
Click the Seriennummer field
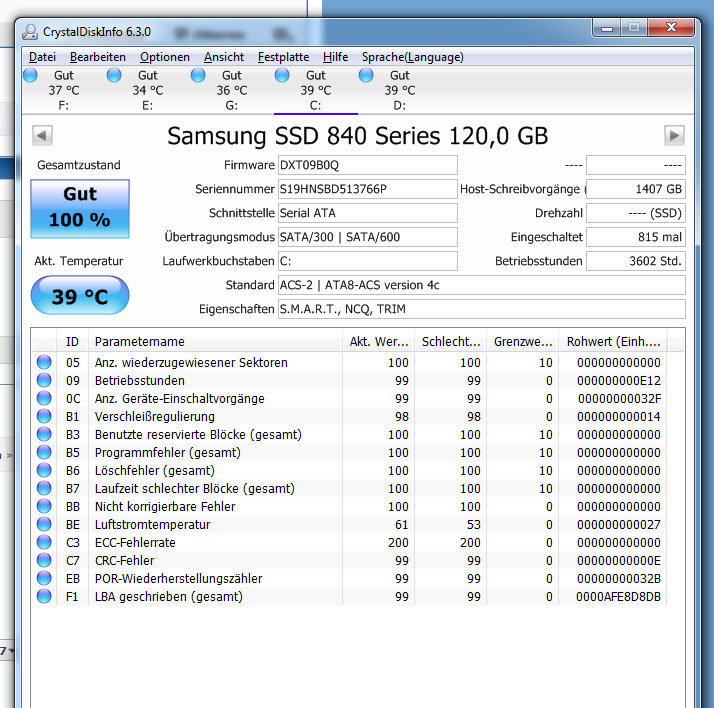[x=367, y=189]
